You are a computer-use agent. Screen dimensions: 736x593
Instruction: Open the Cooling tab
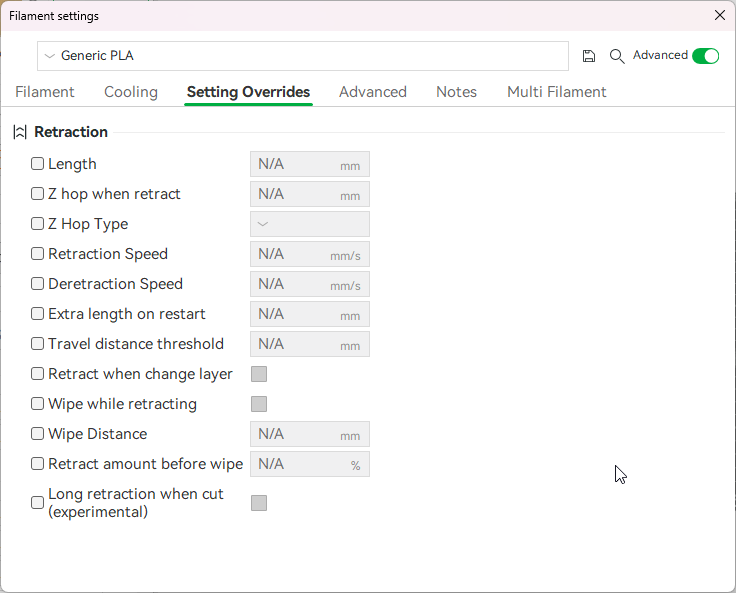click(131, 92)
